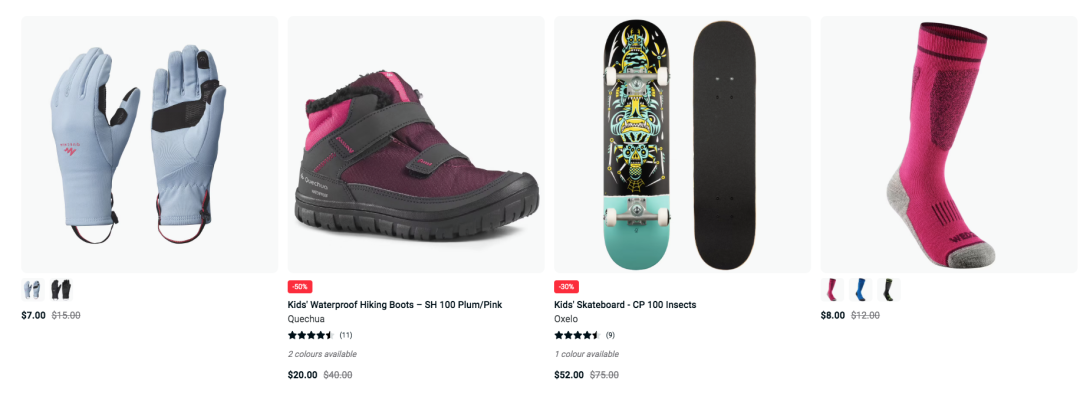
Task: Click the $52.00 skateboard price
Action: 569,375
